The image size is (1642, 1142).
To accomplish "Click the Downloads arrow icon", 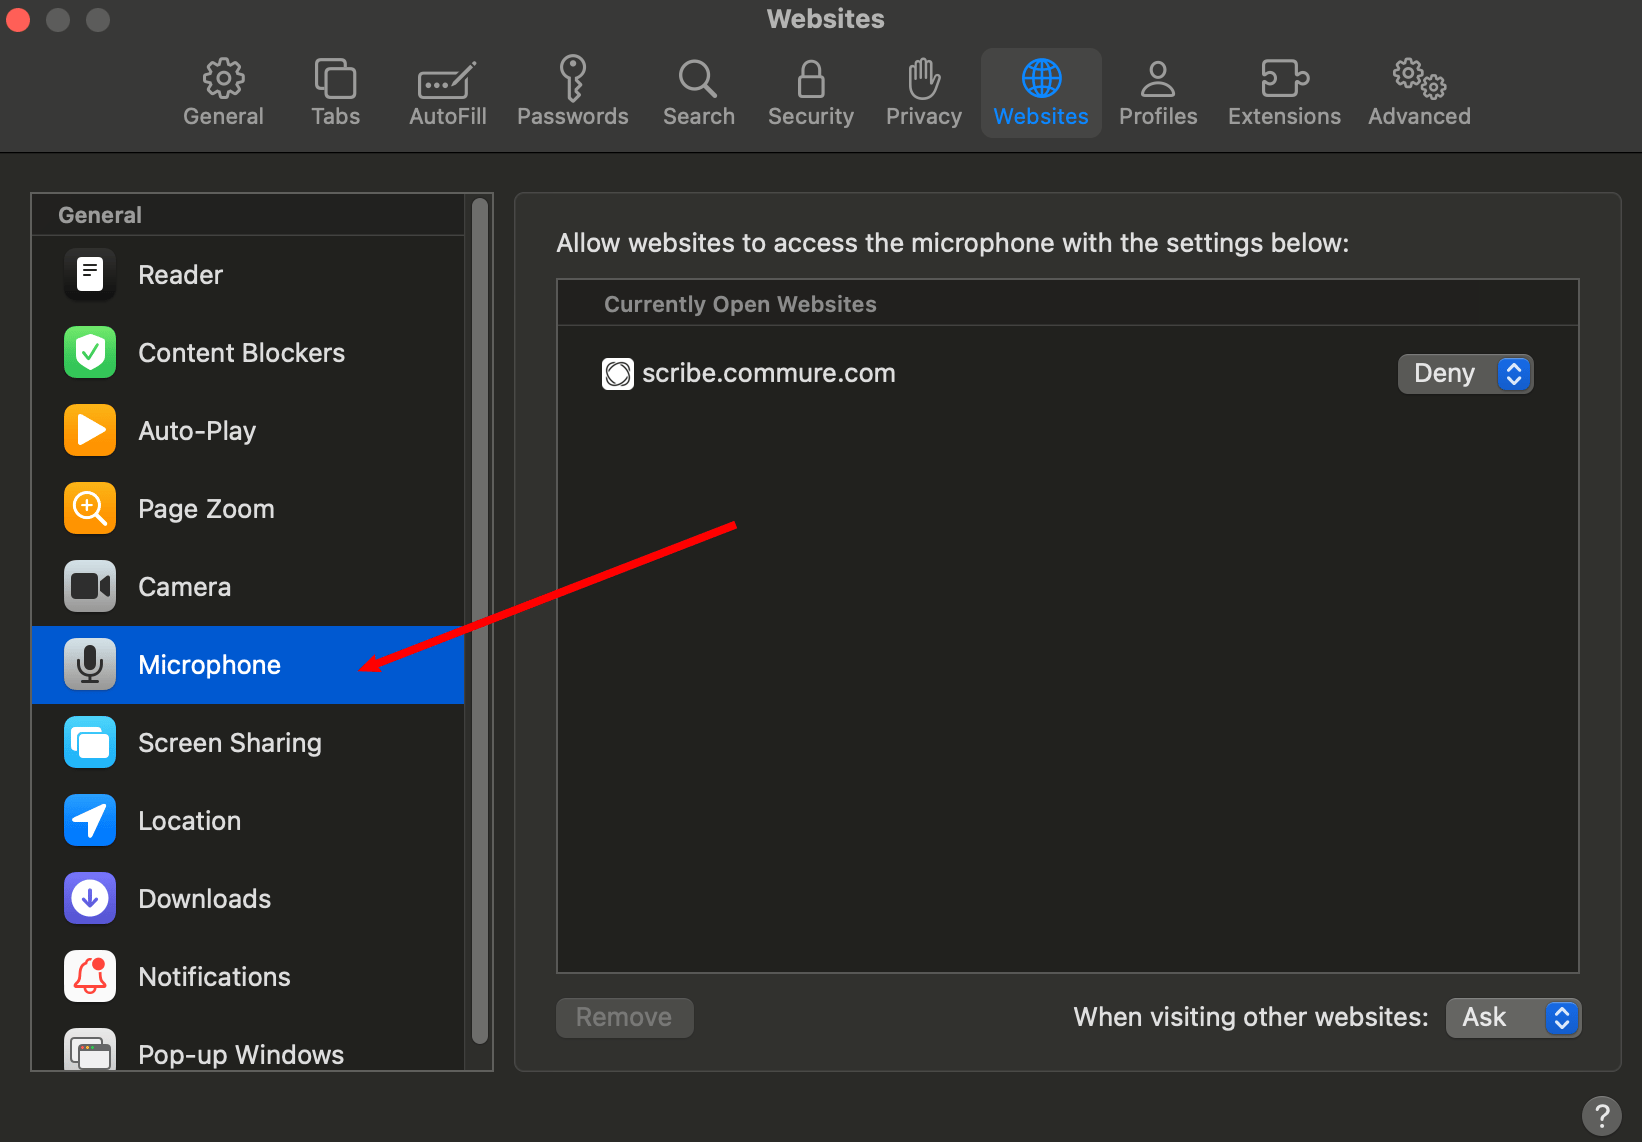I will (x=90, y=898).
